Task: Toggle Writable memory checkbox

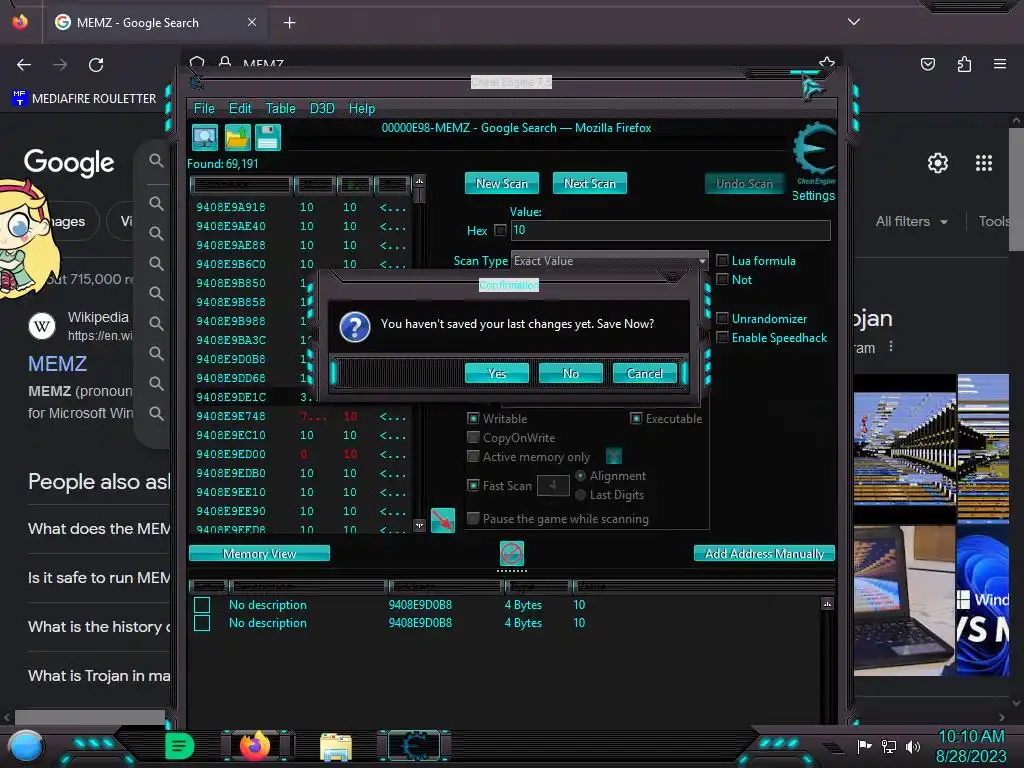Action: 473,418
